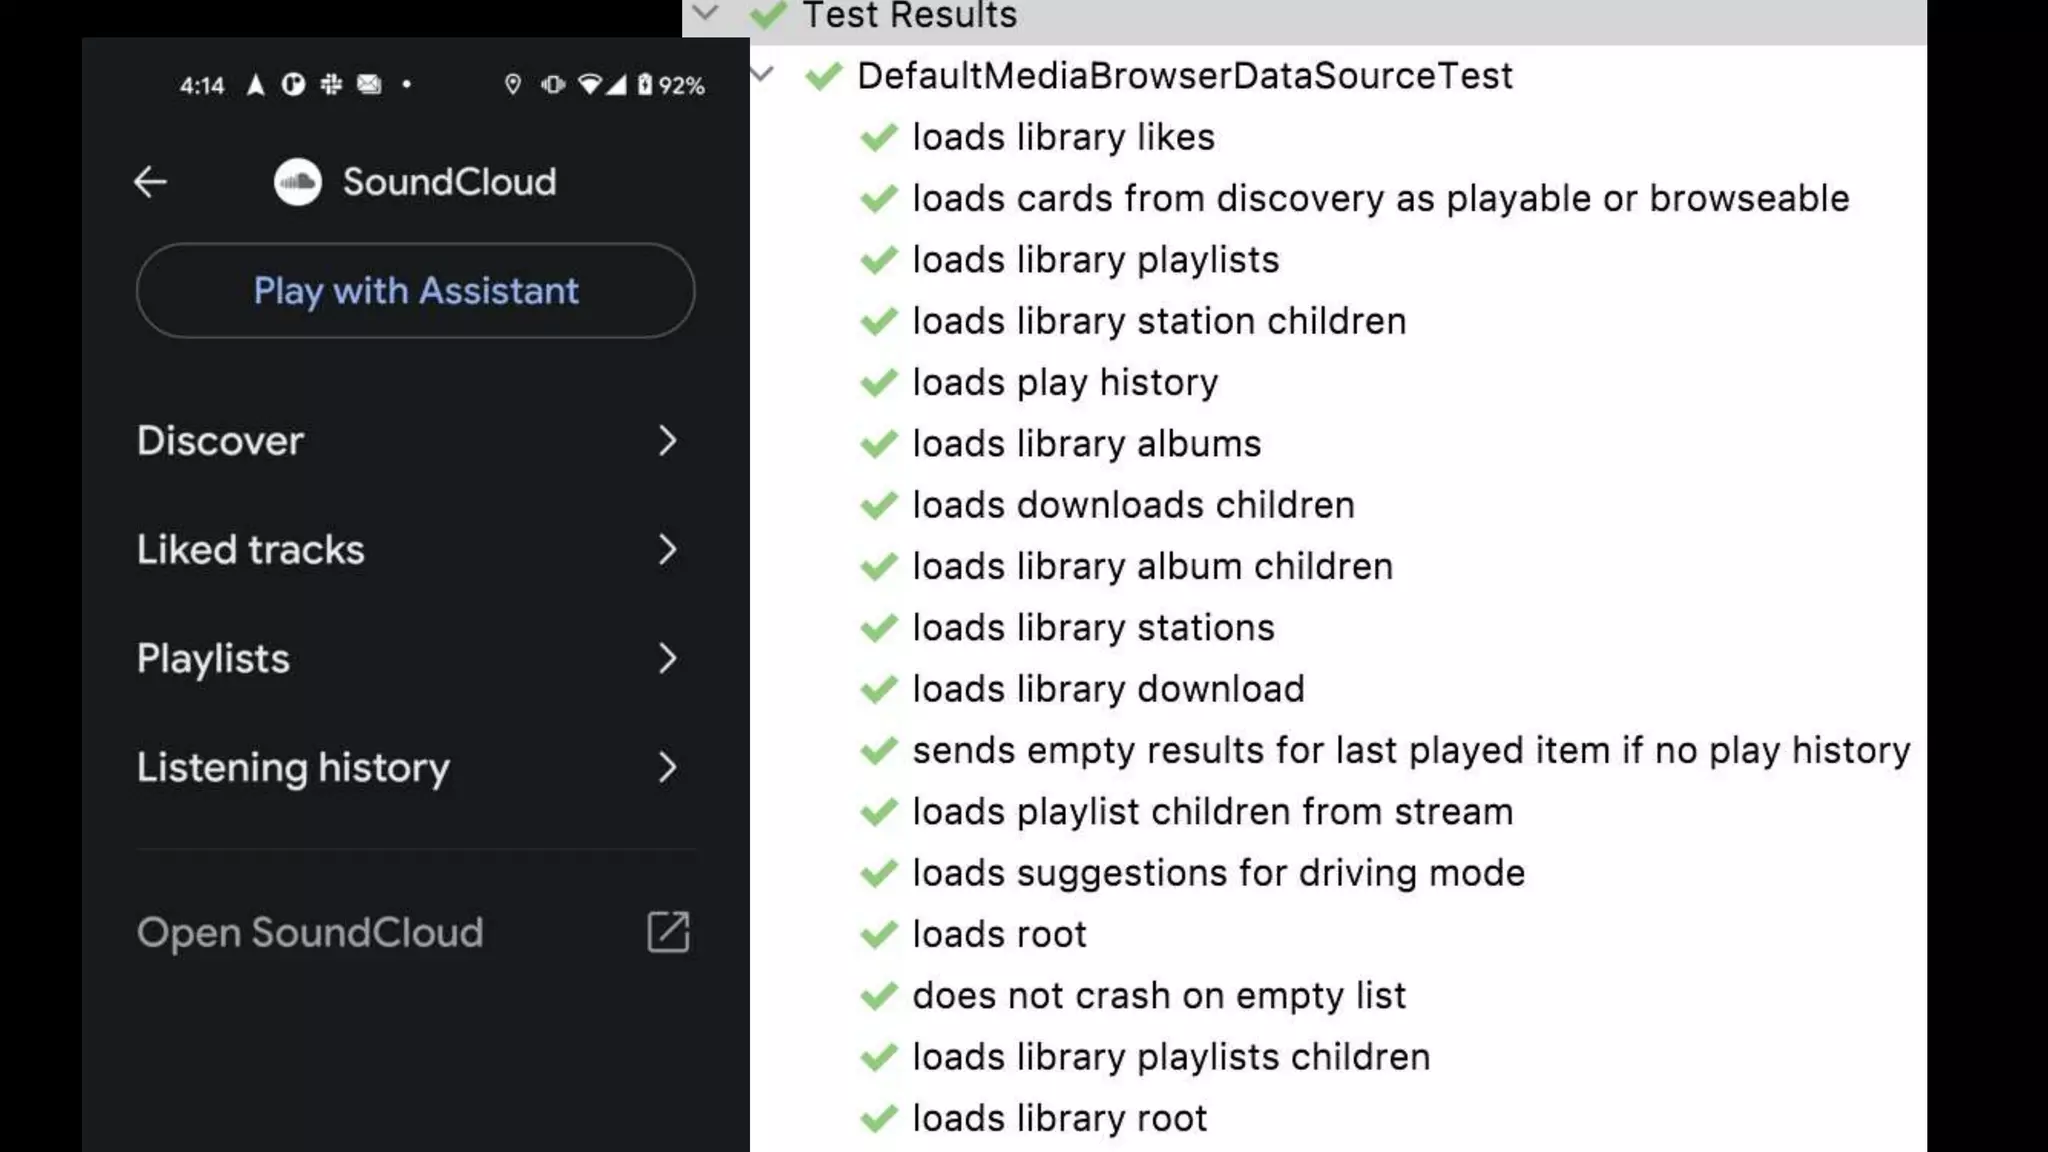The image size is (2048, 1152).
Task: Select the loads play history test
Action: pyautogui.click(x=1065, y=383)
